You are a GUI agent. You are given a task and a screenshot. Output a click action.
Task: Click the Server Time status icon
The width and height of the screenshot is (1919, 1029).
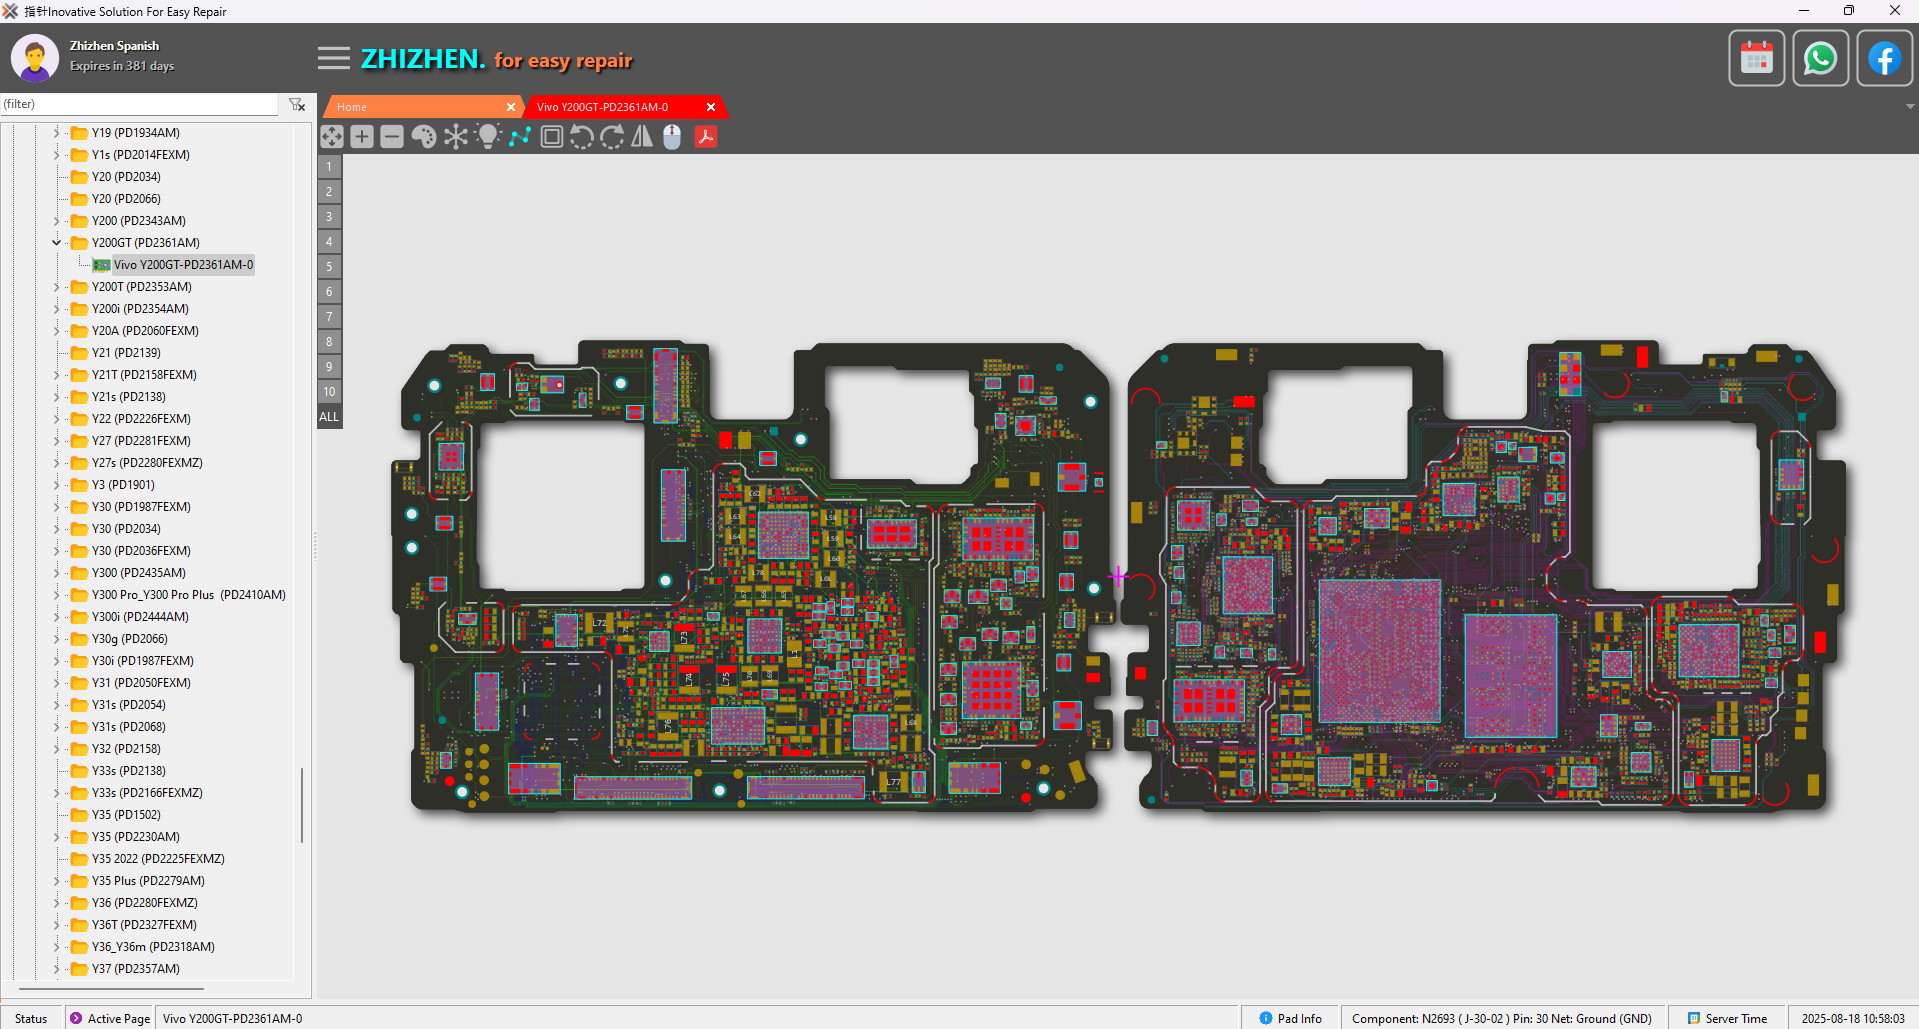[x=1694, y=1018]
